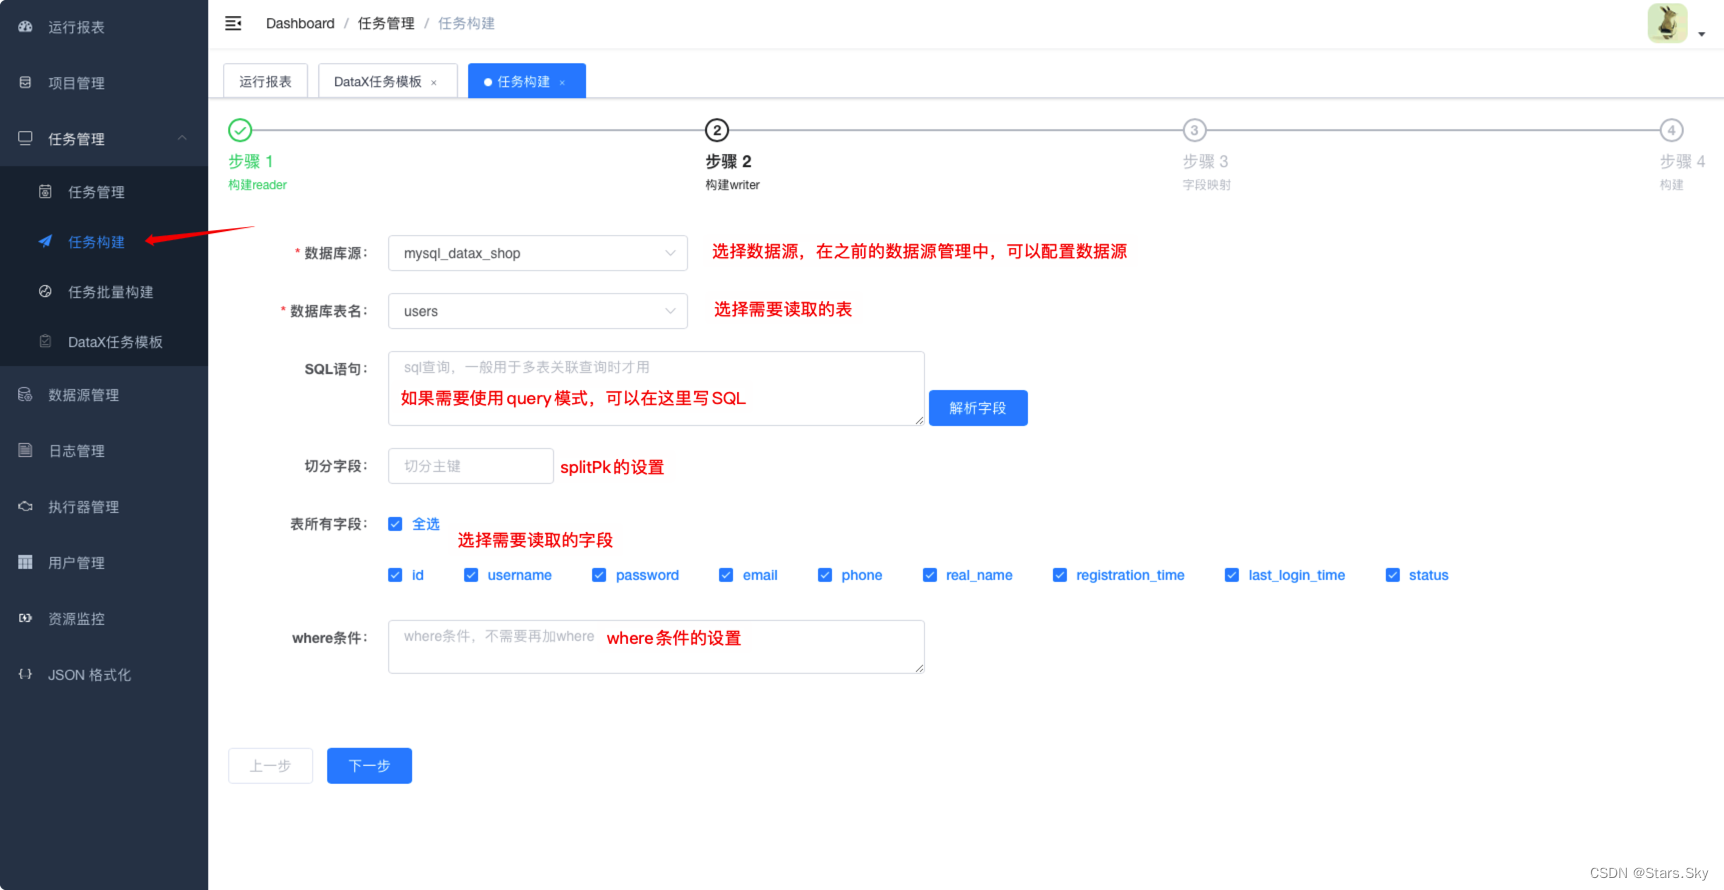1724x890 pixels.
Task: Click the 任务管理 monitor icon in sidebar
Action: (25, 138)
